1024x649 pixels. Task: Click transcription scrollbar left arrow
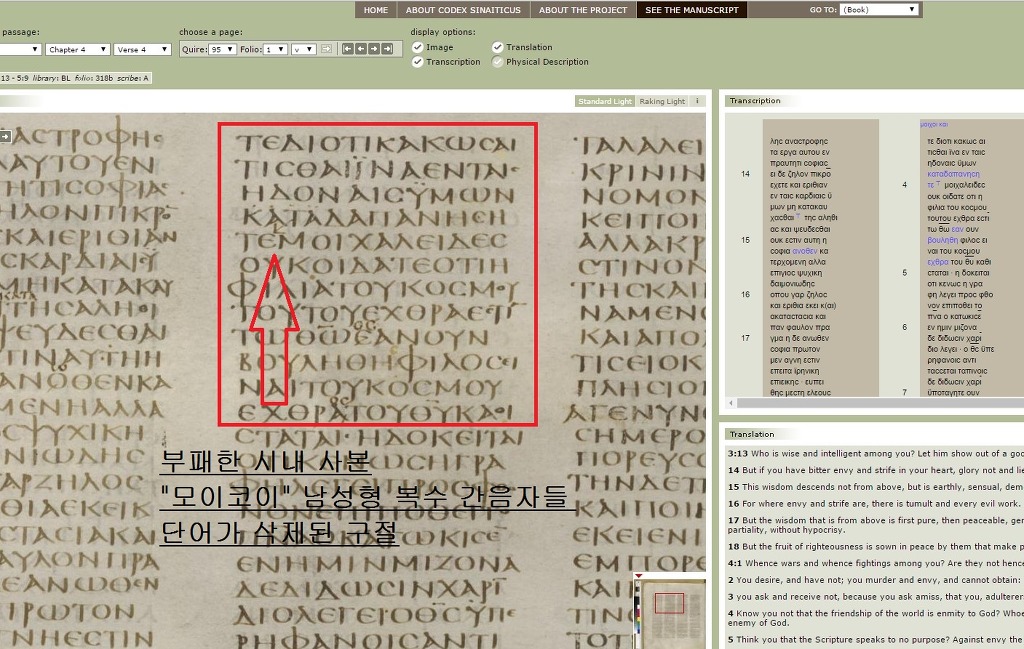tap(731, 403)
